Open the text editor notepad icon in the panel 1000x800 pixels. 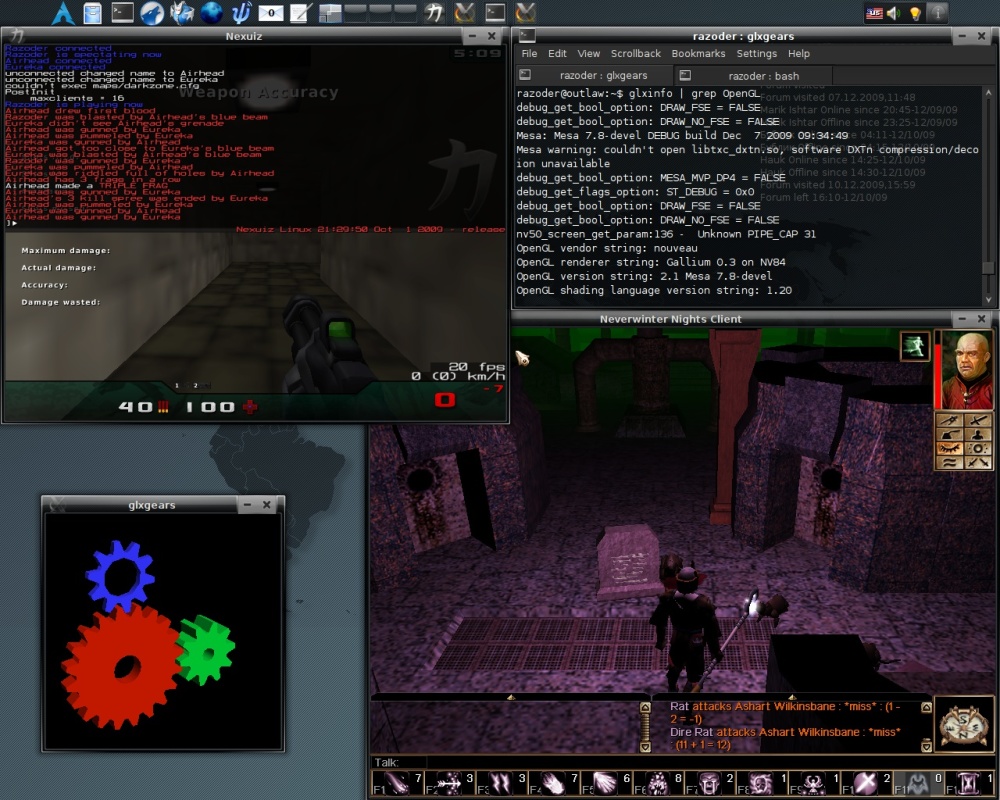pos(300,13)
